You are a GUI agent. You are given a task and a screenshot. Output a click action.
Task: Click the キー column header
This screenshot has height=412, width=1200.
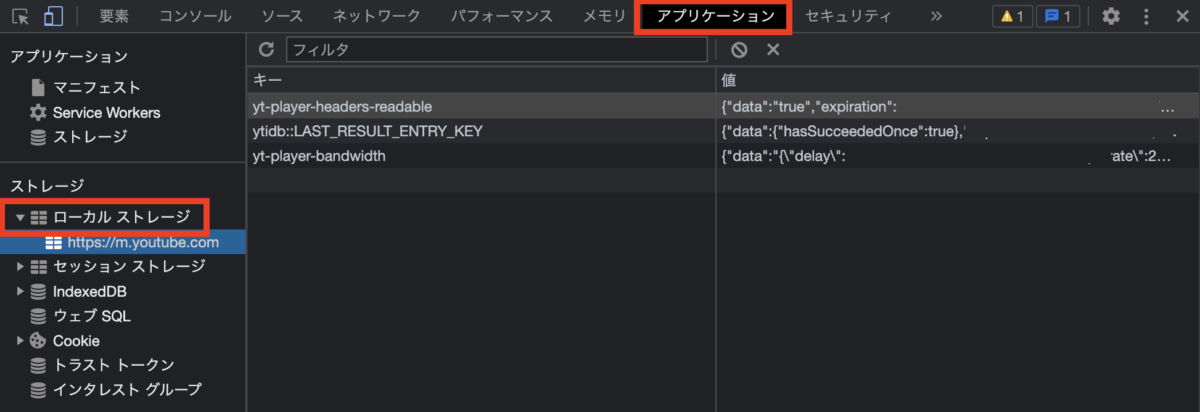481,80
